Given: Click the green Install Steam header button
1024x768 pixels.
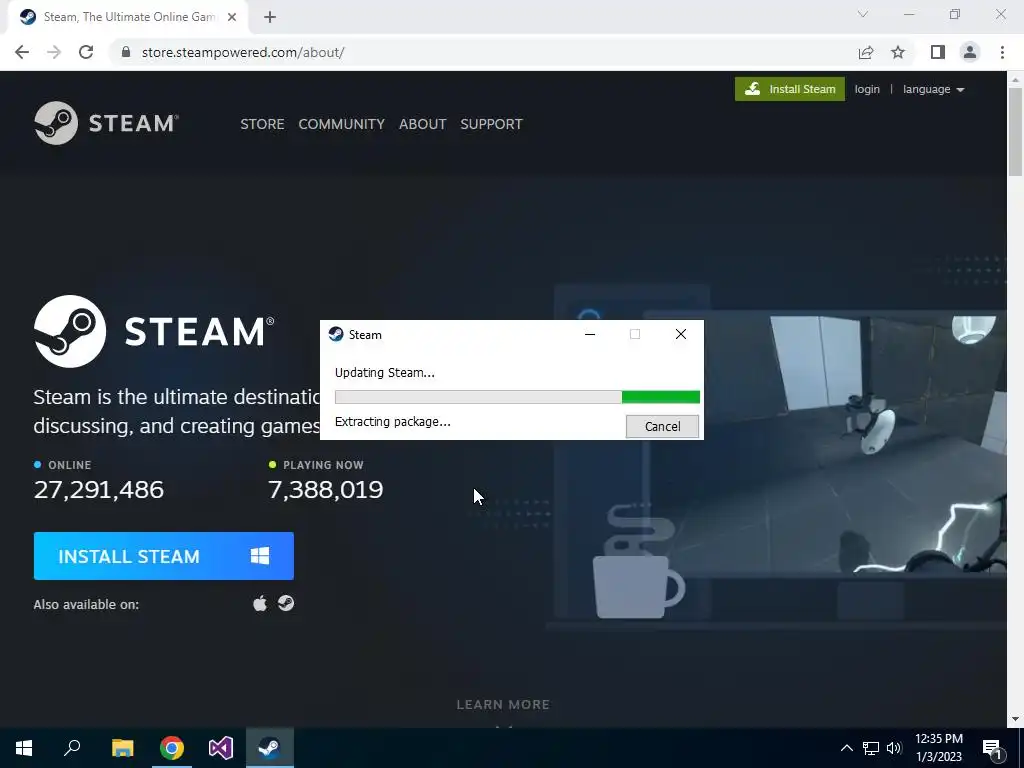Looking at the screenshot, I should (x=790, y=89).
